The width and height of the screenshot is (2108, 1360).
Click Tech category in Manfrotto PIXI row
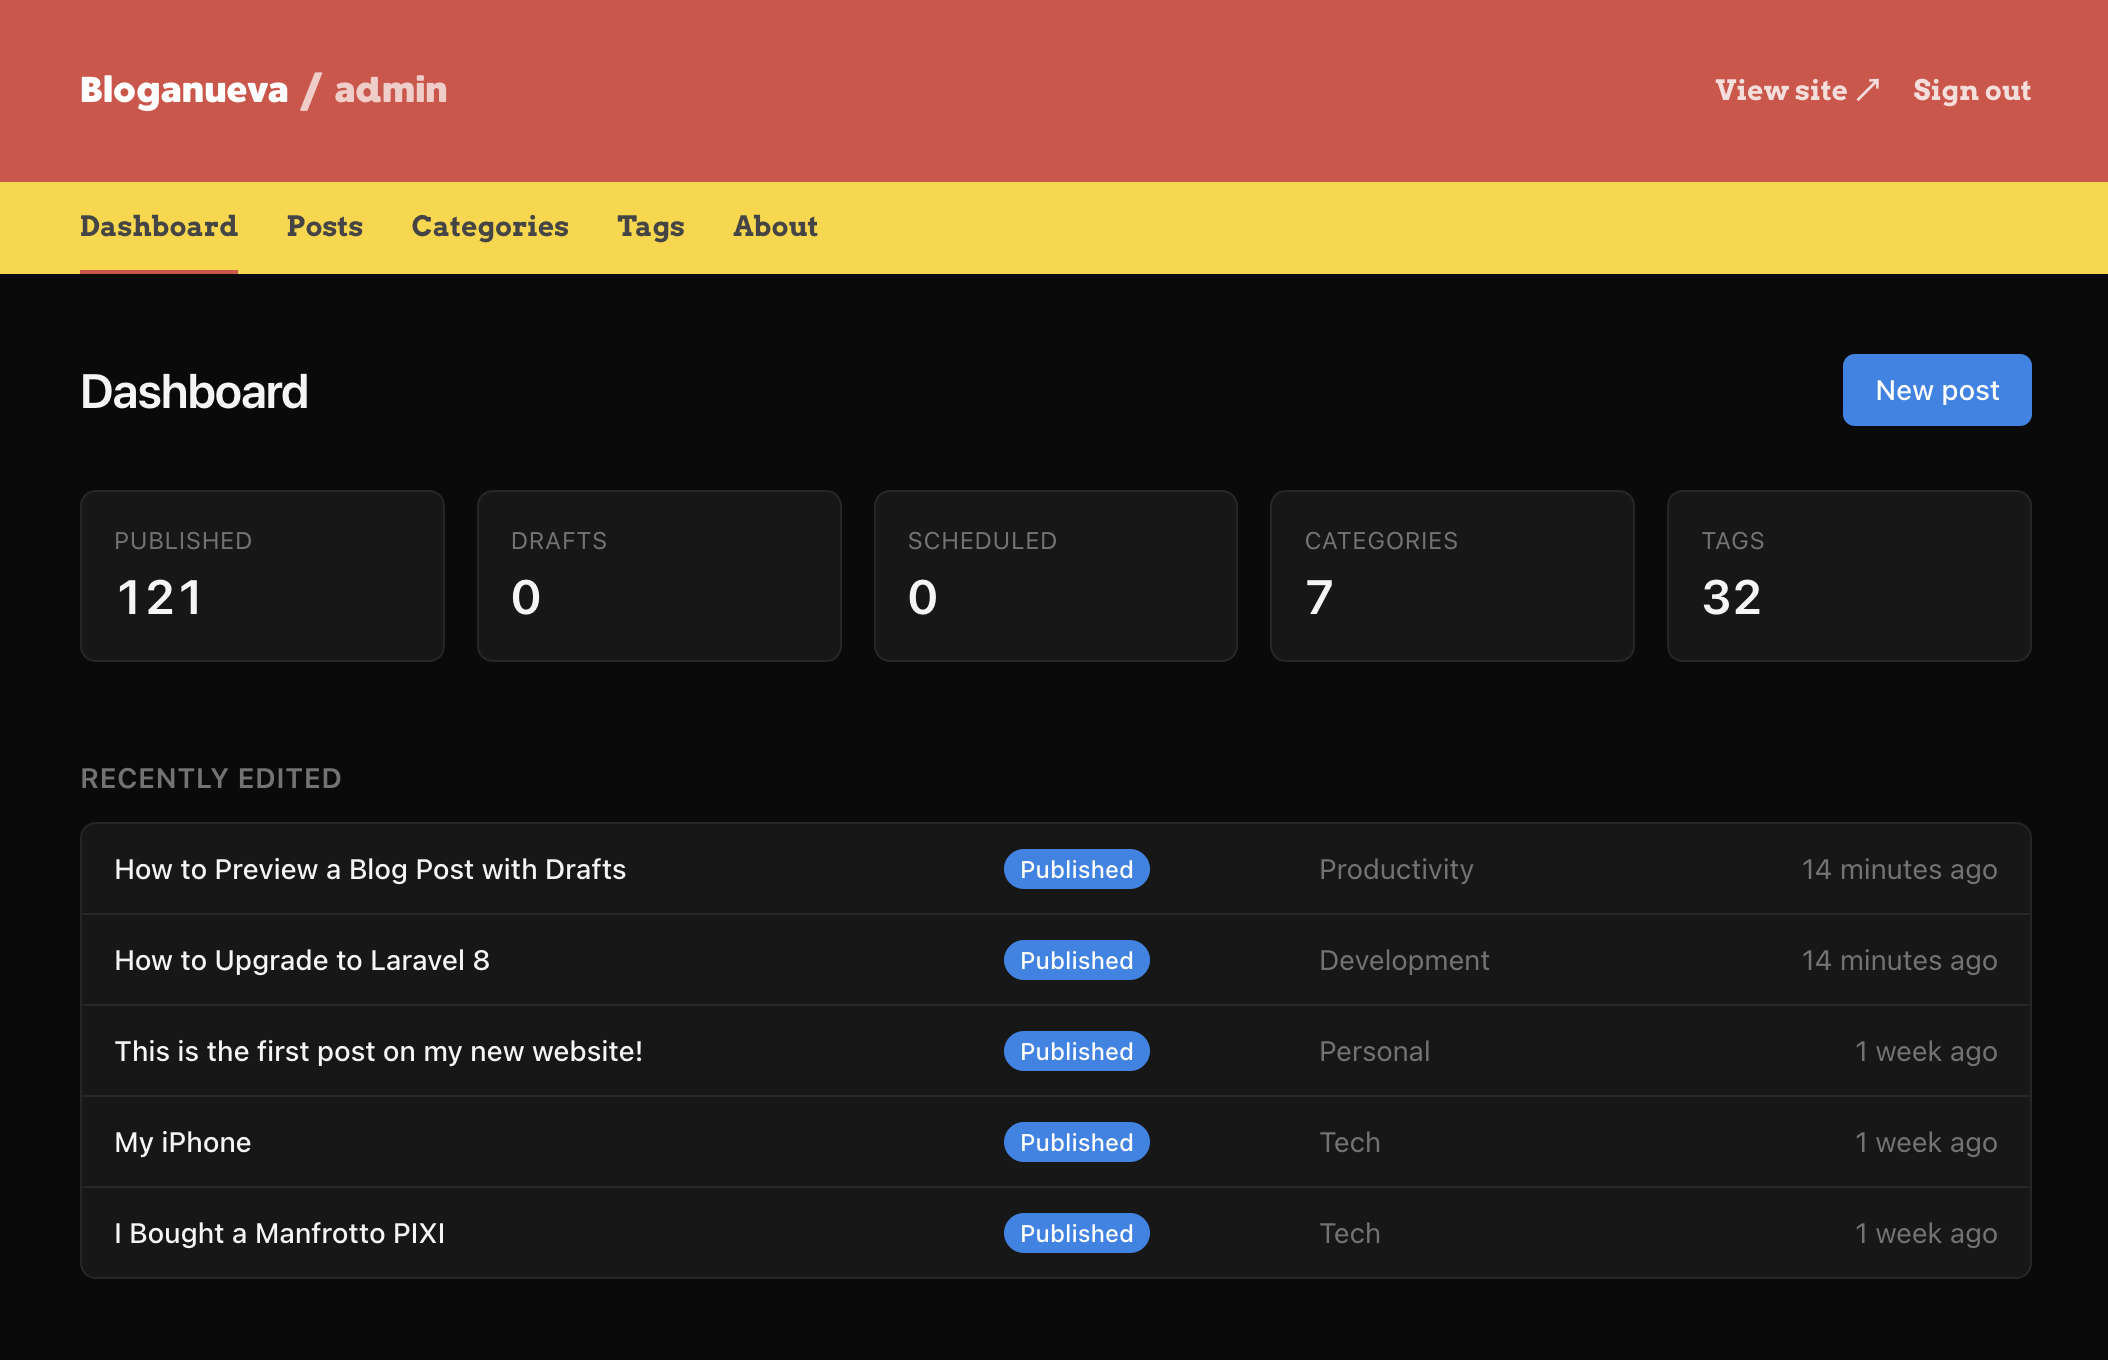[1349, 1233]
